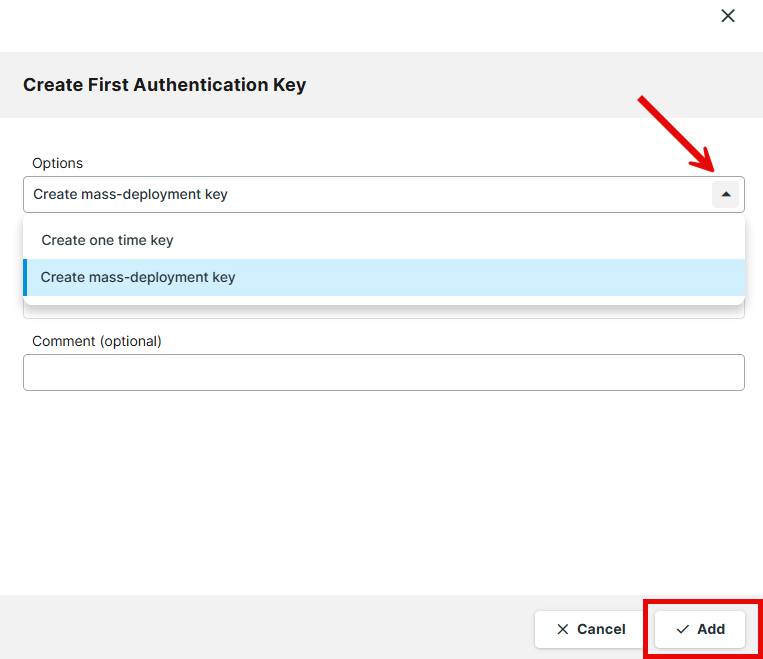Click empty dialog area below Comment field
Screen dimensions: 763x659
(x=383, y=490)
